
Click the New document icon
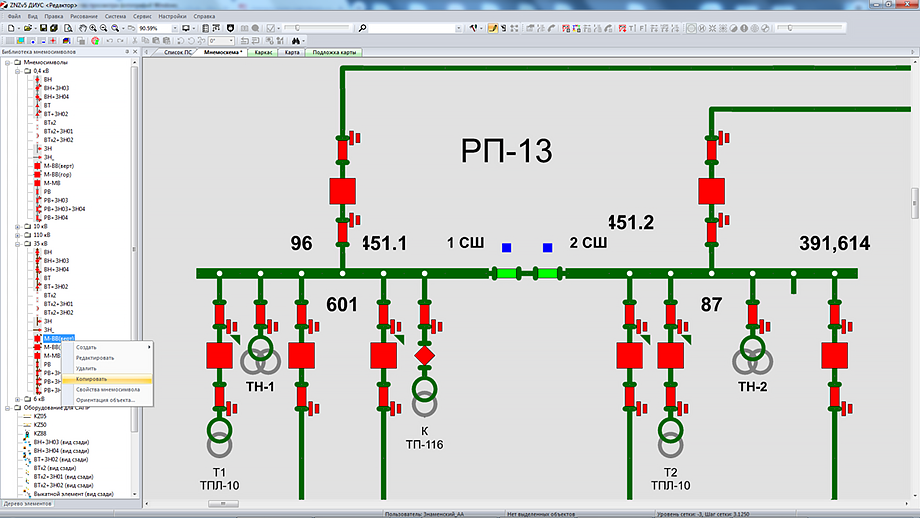[x=7, y=29]
